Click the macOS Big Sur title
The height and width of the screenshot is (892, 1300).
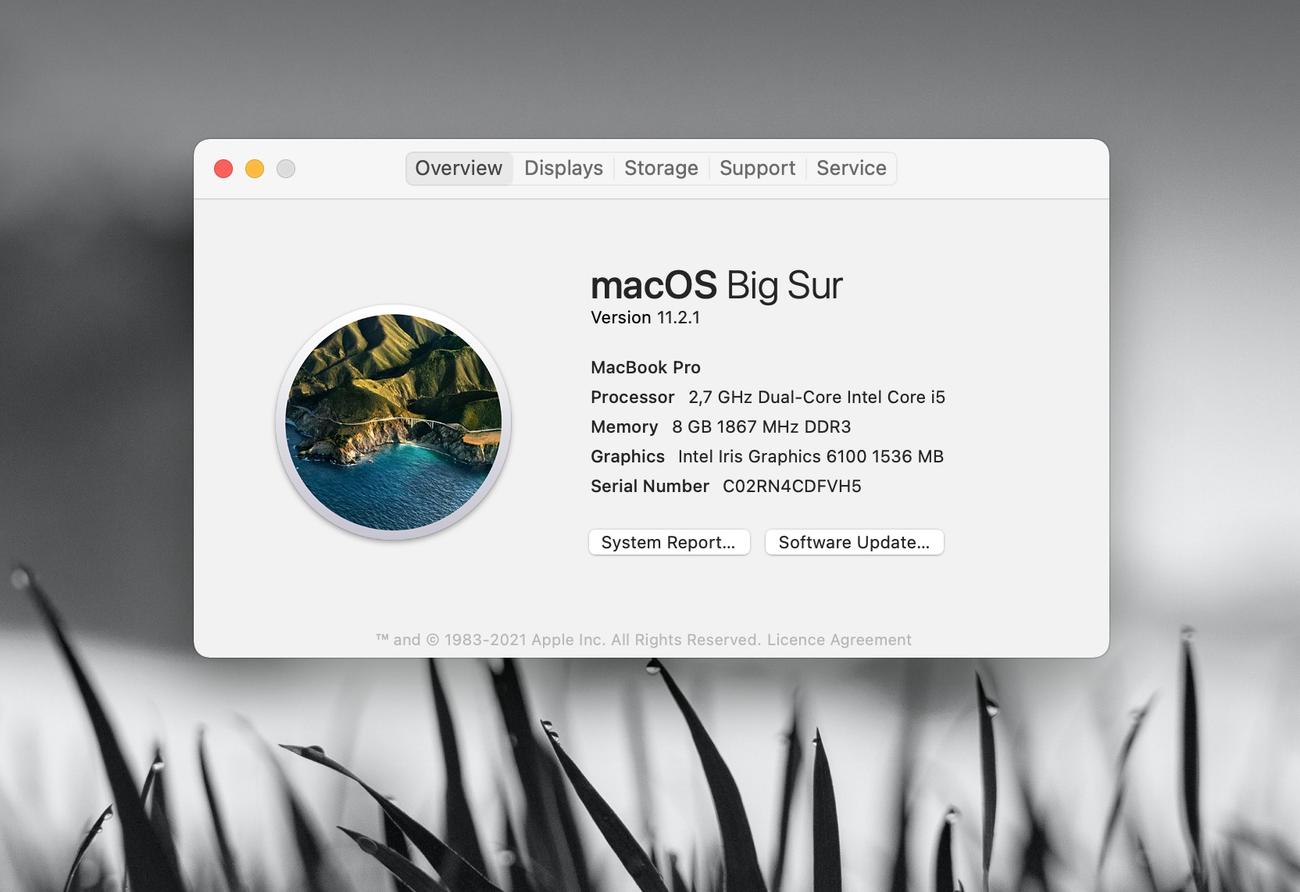(716, 285)
